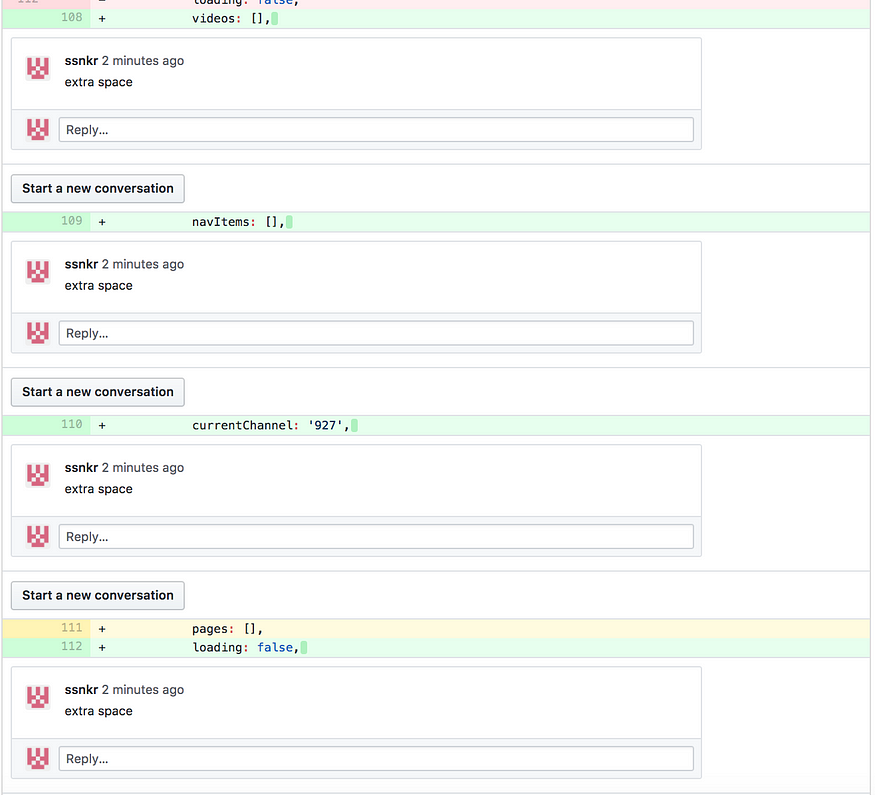
Task: Click 'extra space' comment text under line 108
Action: pyautogui.click(x=99, y=82)
